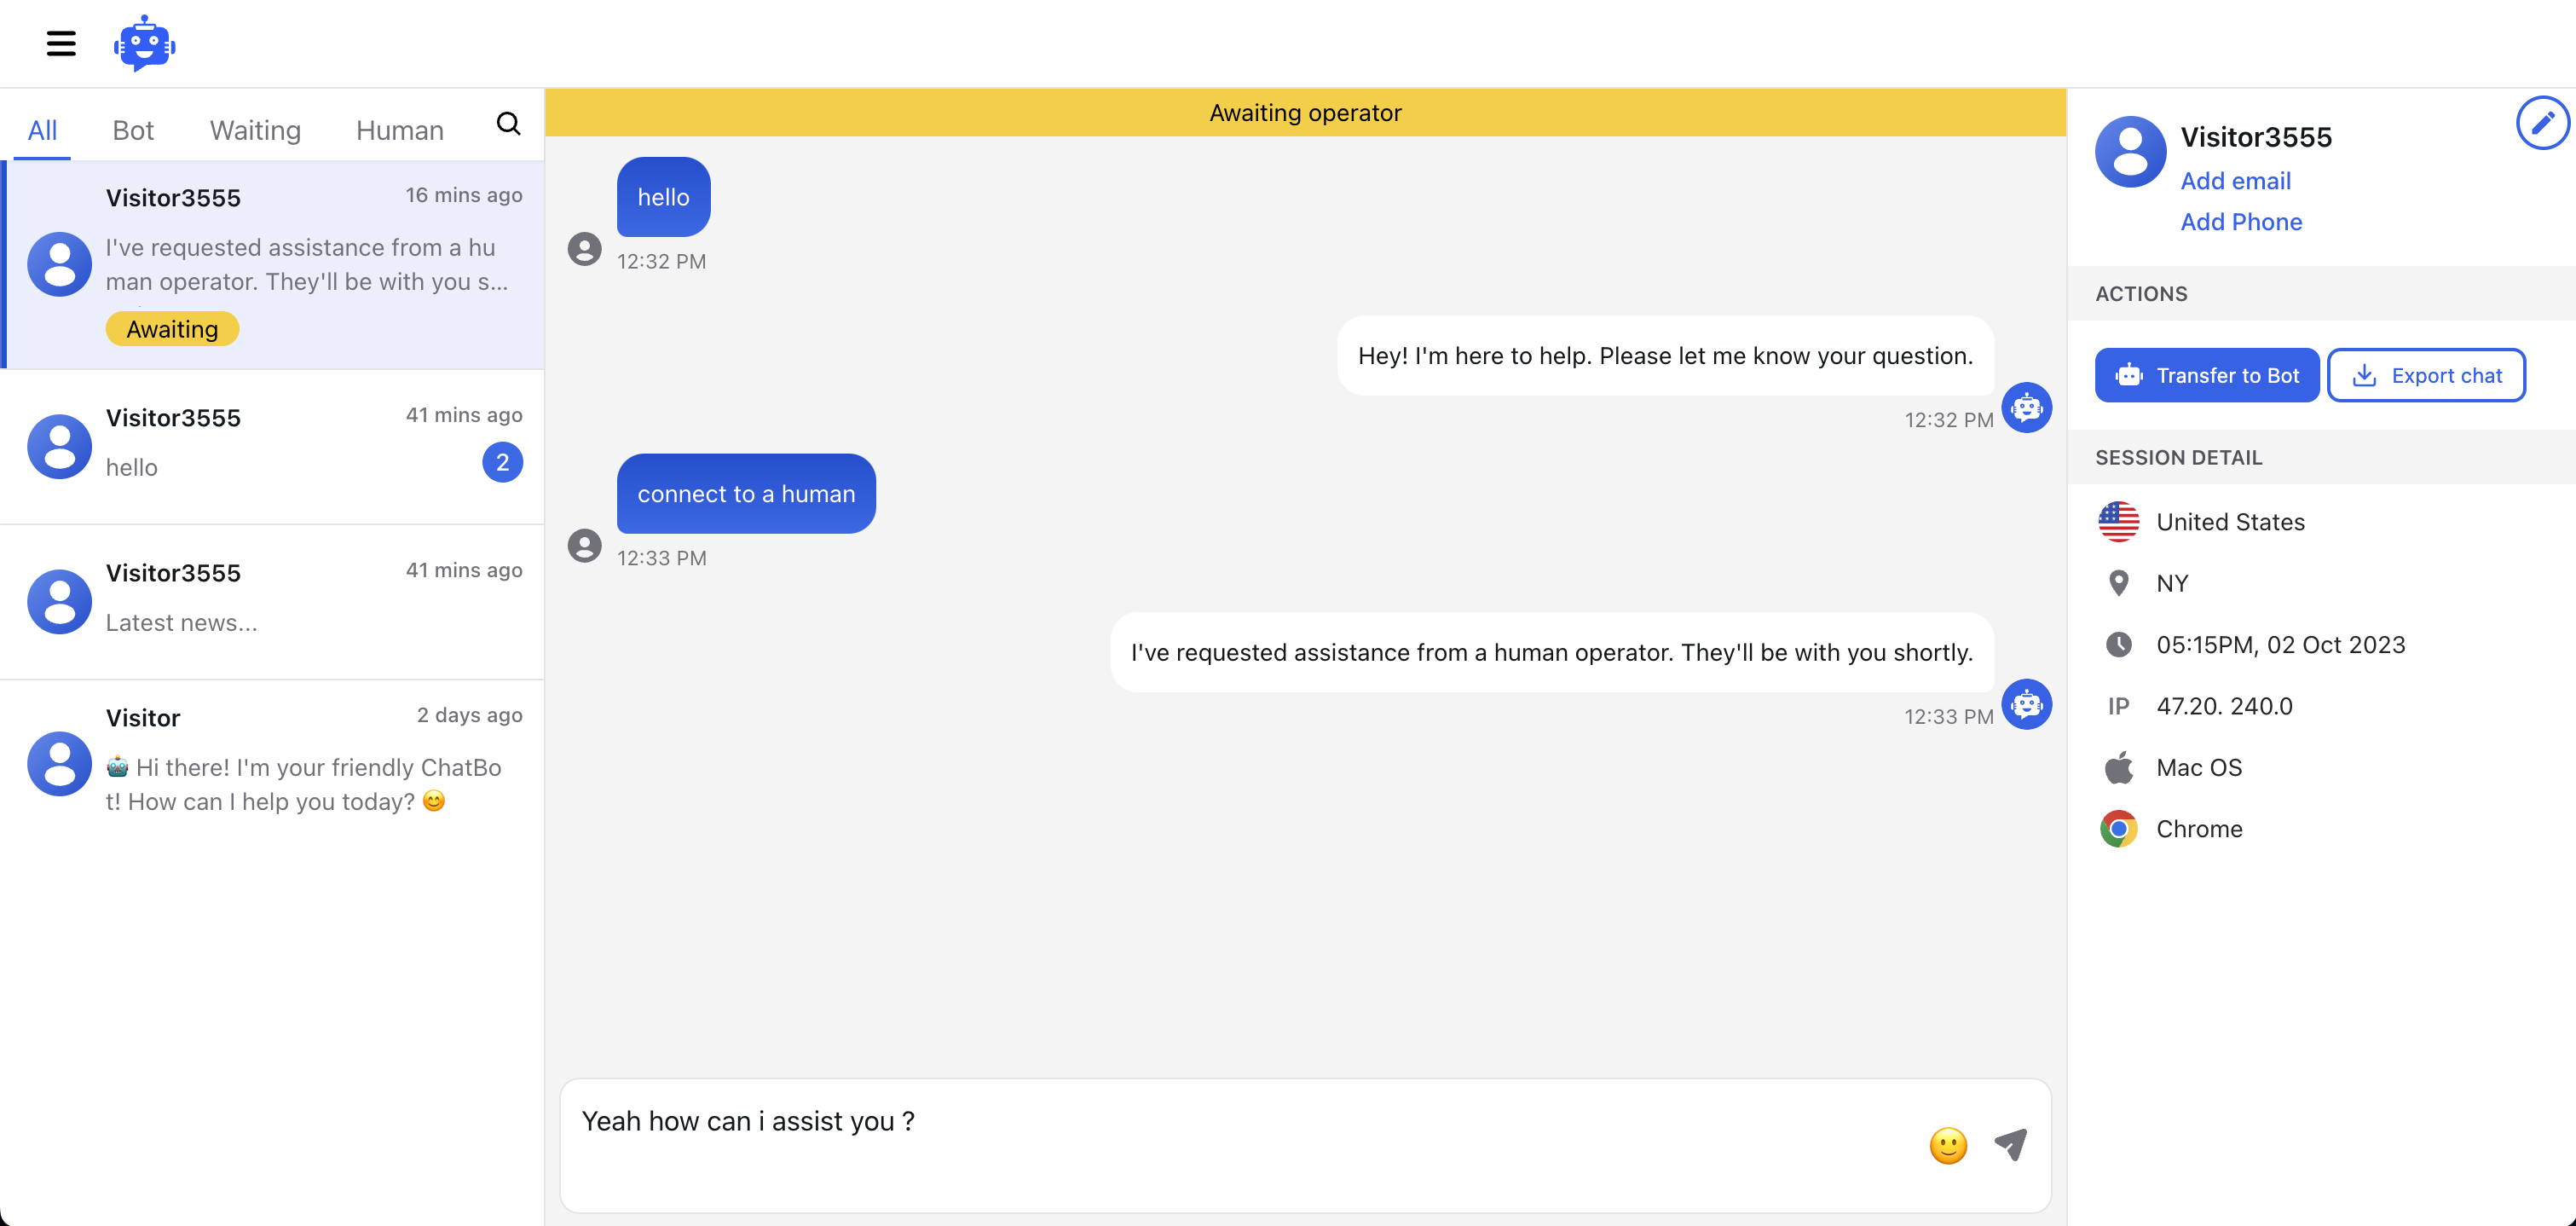Switch to the Bot tab
Screen dimensions: 2576x1226
click(132, 130)
